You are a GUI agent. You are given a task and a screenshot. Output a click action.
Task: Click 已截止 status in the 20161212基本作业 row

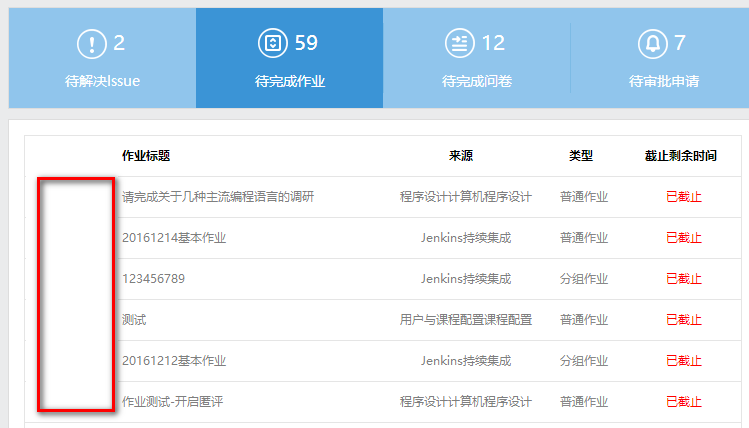point(684,361)
